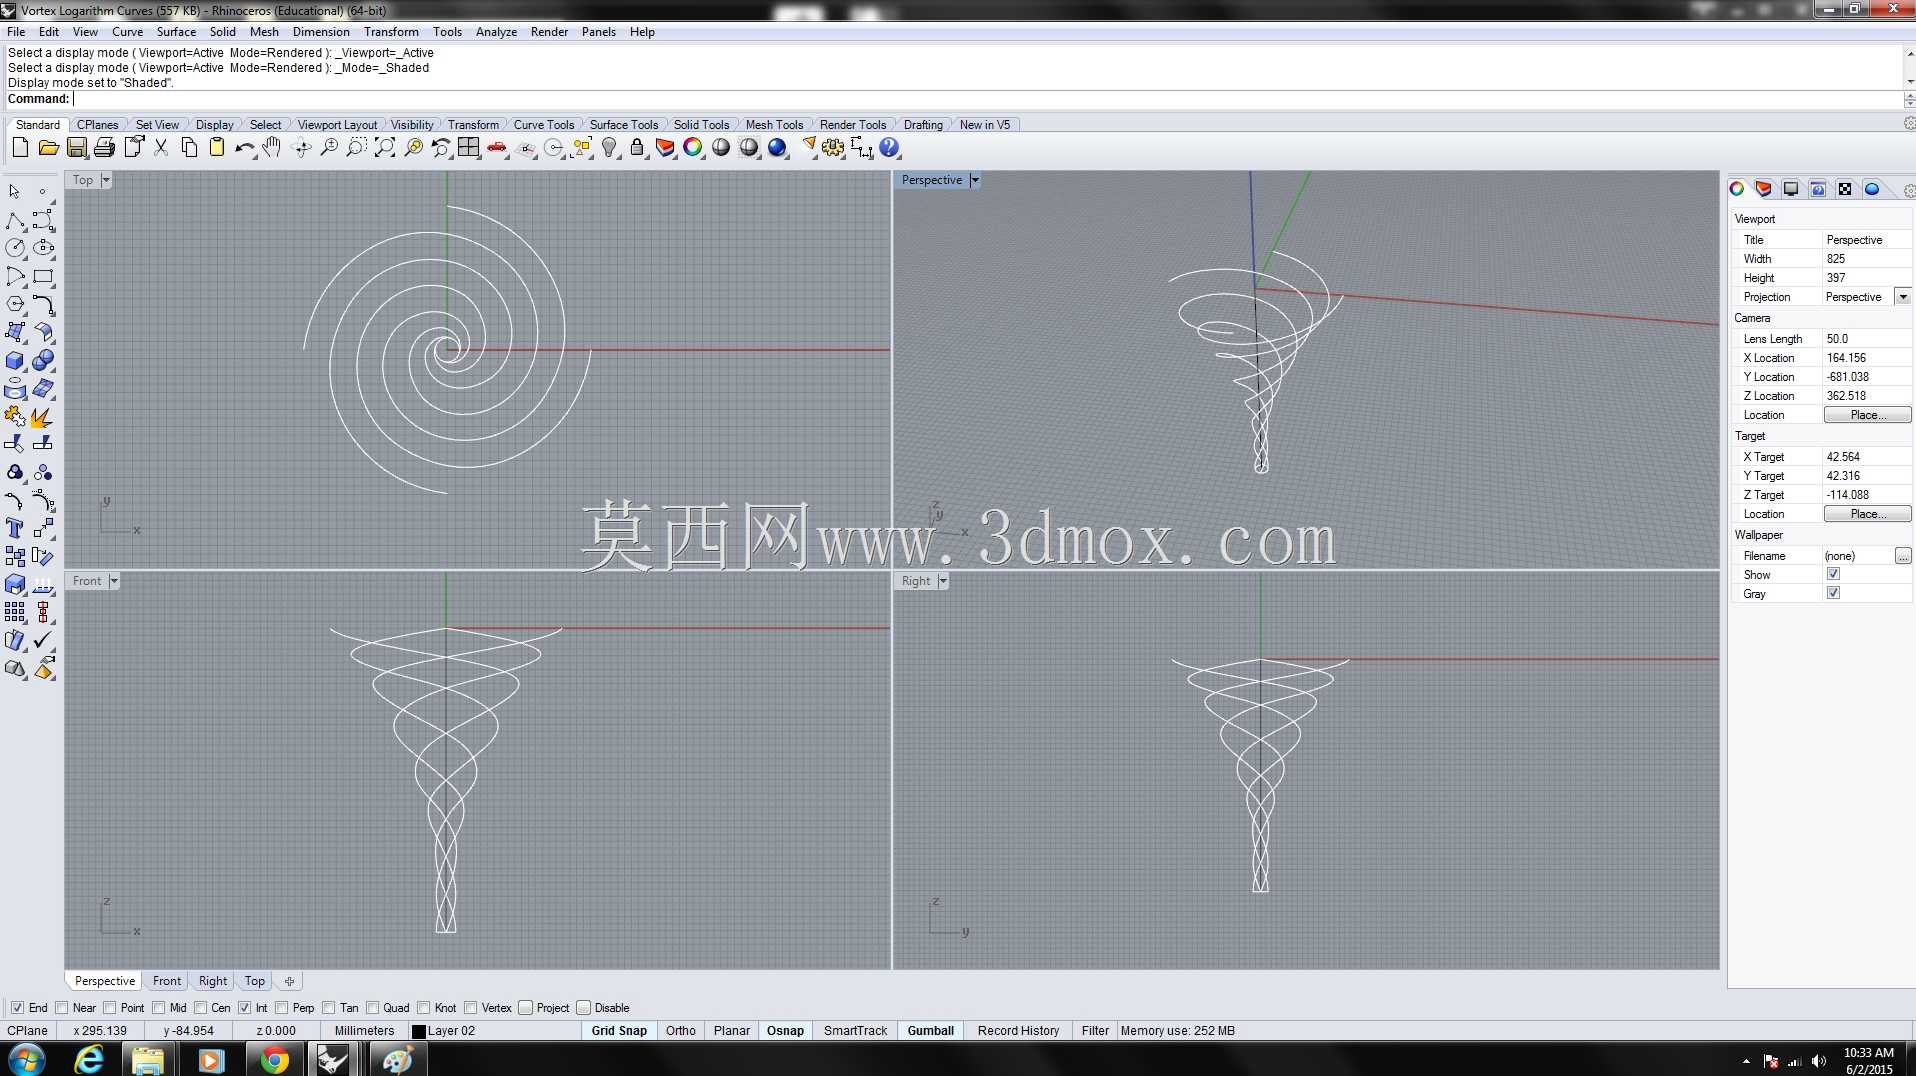This screenshot has height=1076, width=1916.
Task: Click the Layer 02 color swatch
Action: 419,1031
